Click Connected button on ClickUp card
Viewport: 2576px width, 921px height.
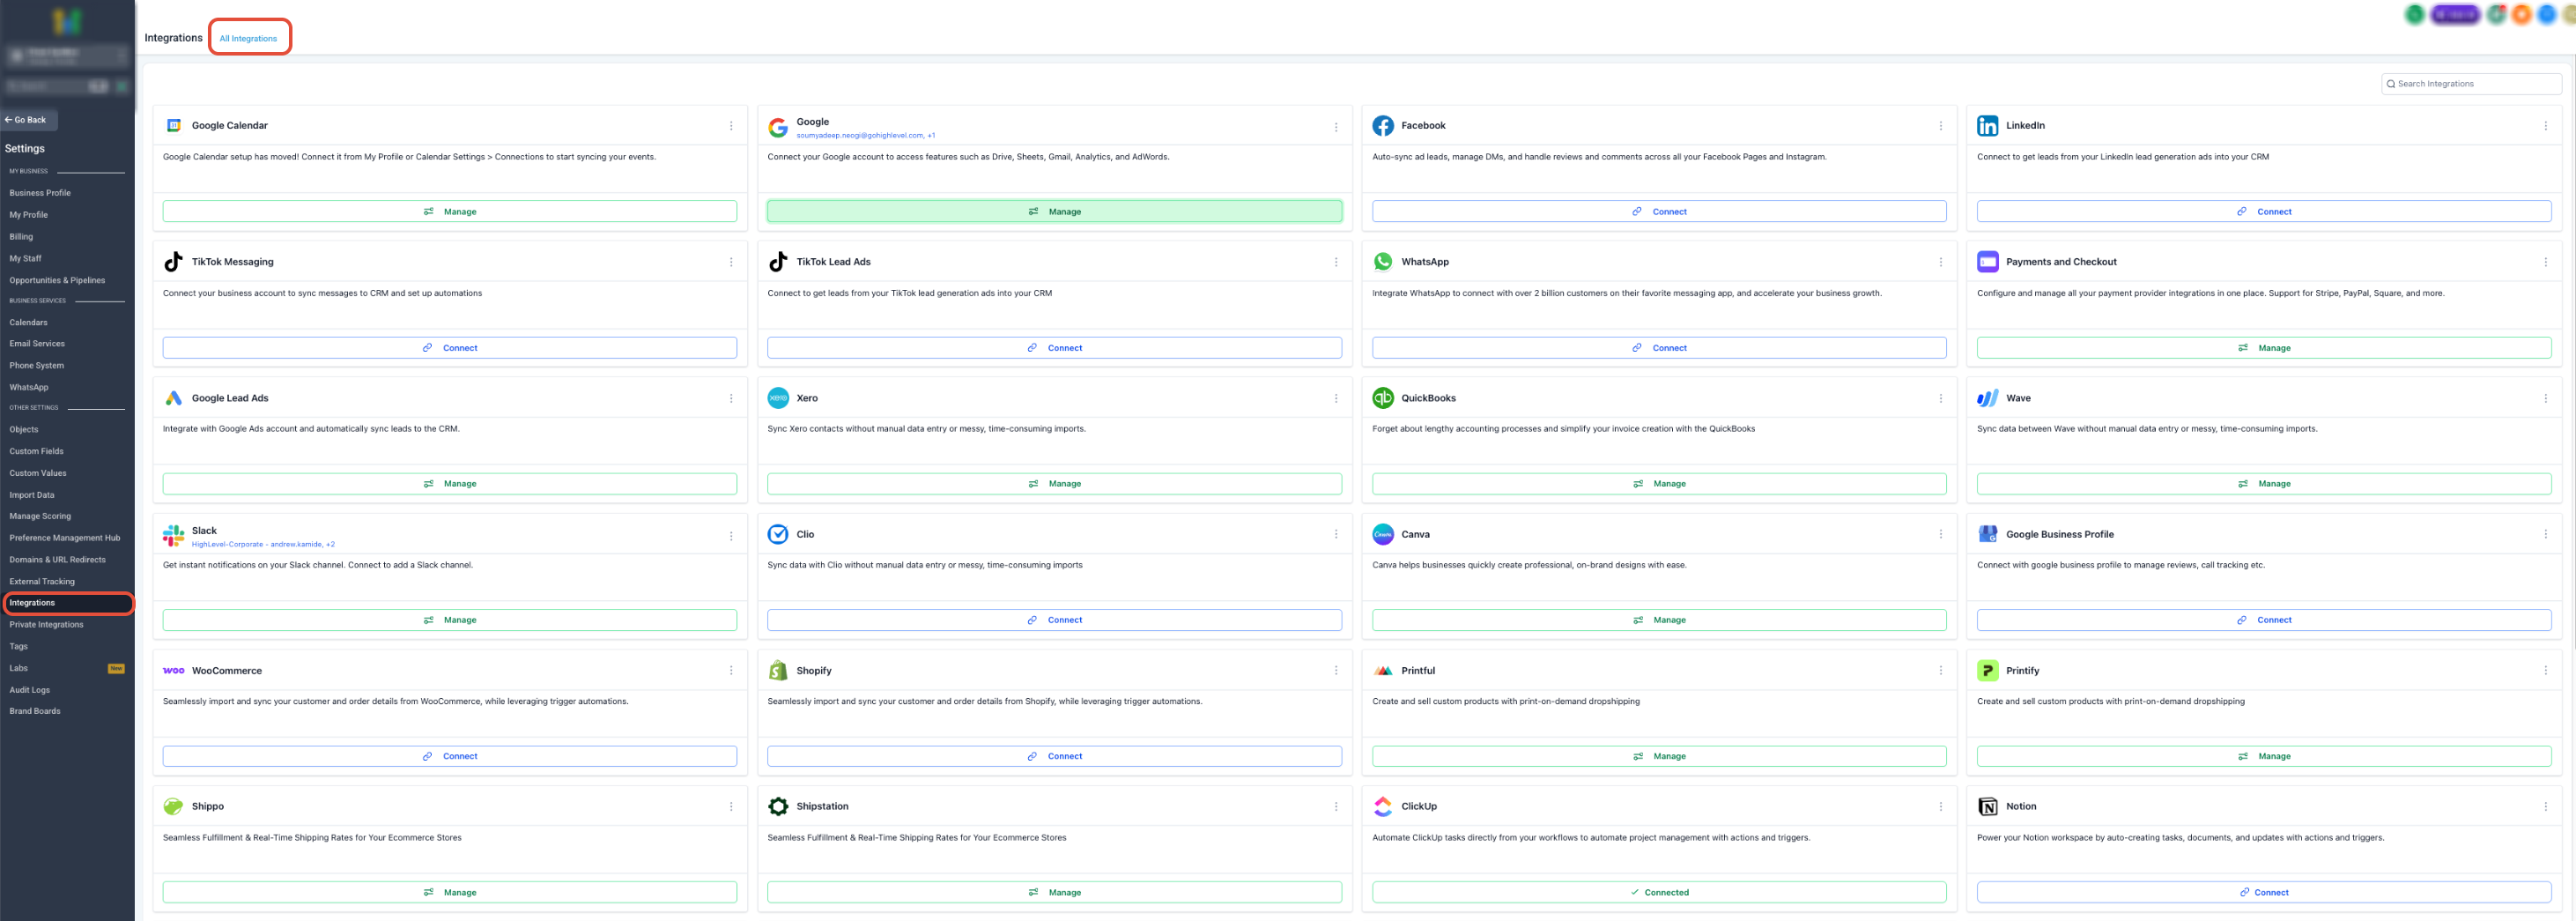1659,892
